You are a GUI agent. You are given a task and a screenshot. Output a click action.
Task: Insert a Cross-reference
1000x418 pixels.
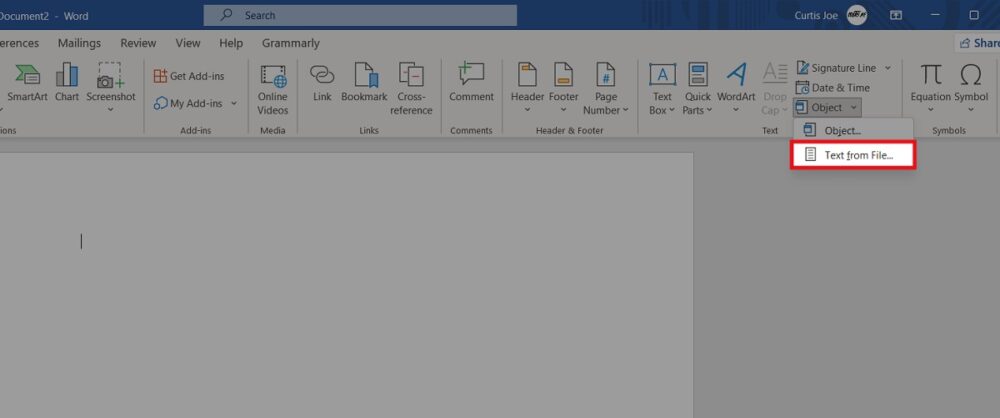click(411, 89)
